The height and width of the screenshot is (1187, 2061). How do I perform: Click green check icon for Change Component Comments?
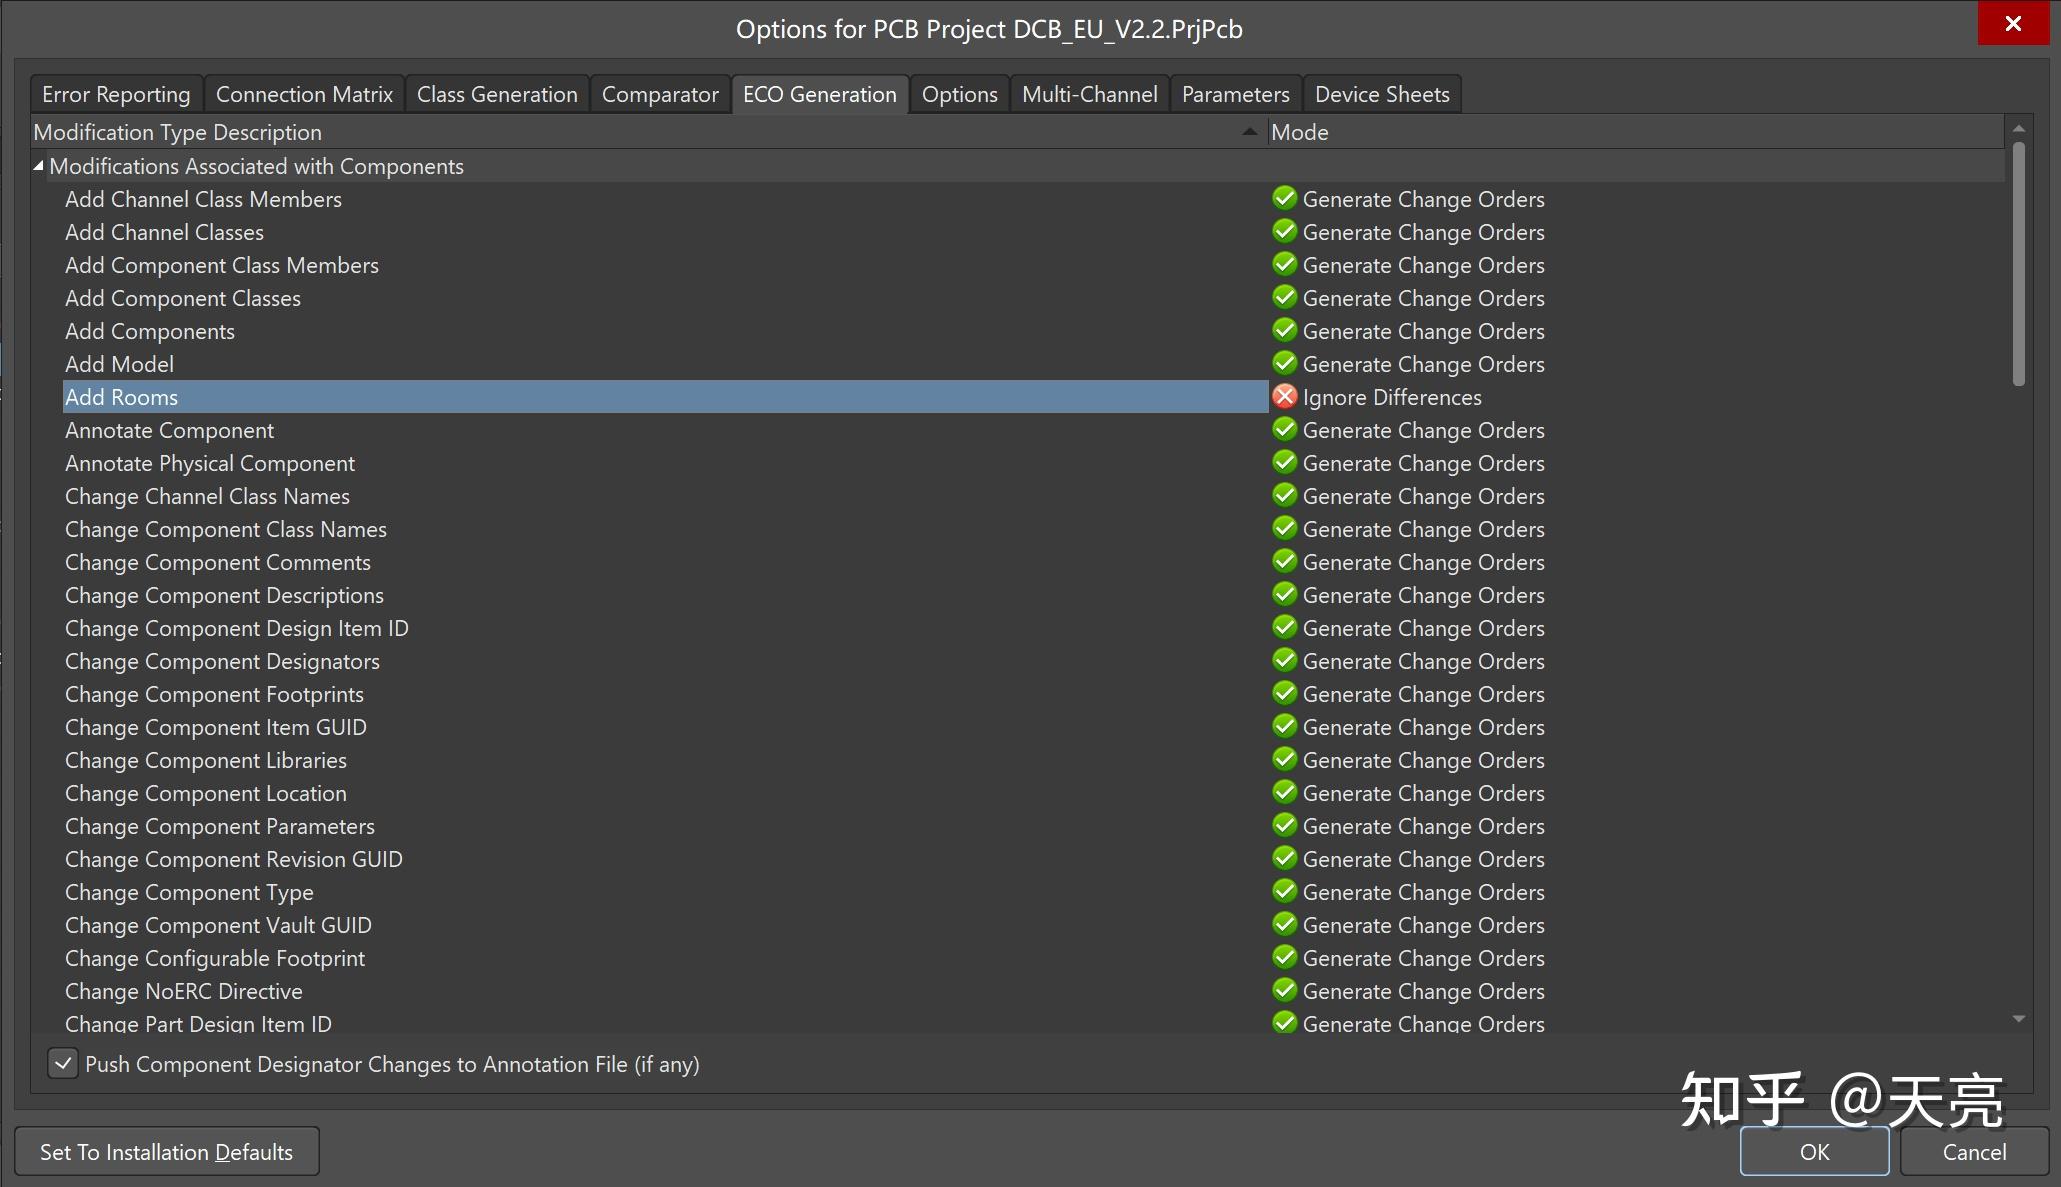click(x=1285, y=562)
